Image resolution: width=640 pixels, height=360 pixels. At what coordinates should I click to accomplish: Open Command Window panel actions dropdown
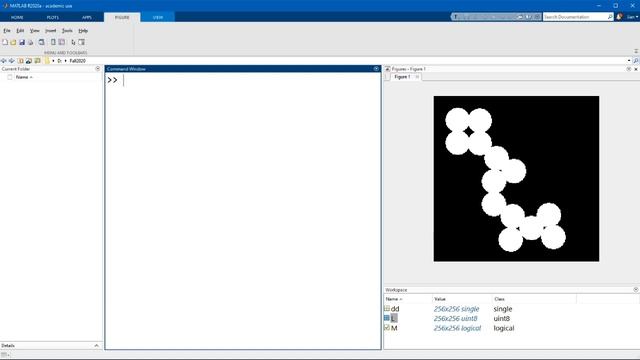click(376, 69)
